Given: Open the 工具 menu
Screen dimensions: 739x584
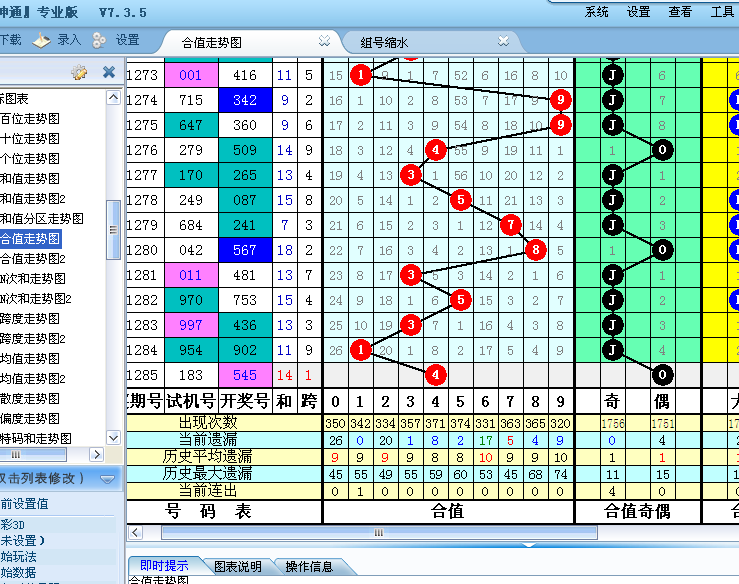Looking at the screenshot, I should coord(723,12).
